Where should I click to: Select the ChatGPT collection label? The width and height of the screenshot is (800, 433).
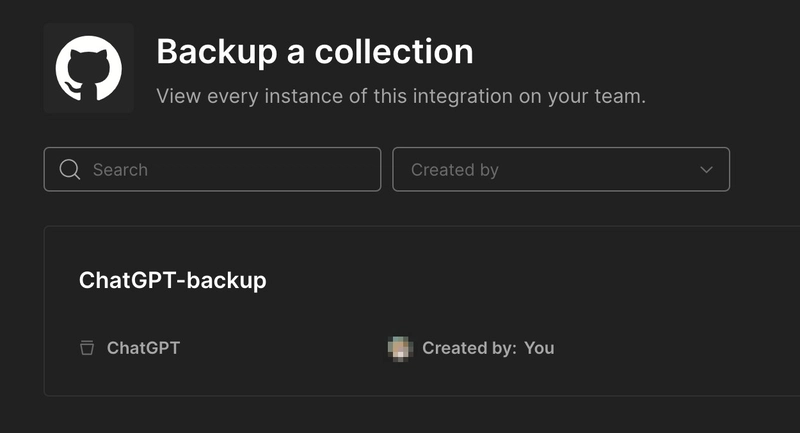(143, 348)
